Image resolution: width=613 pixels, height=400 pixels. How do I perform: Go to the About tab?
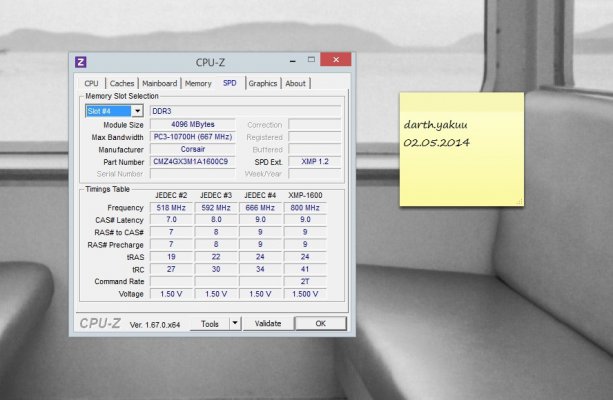pyautogui.click(x=295, y=83)
